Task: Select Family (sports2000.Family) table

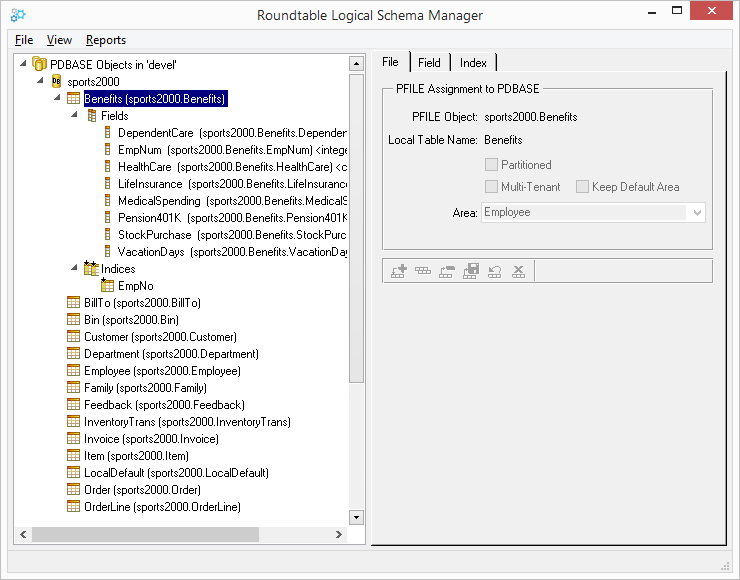Action: pyautogui.click(x=145, y=387)
